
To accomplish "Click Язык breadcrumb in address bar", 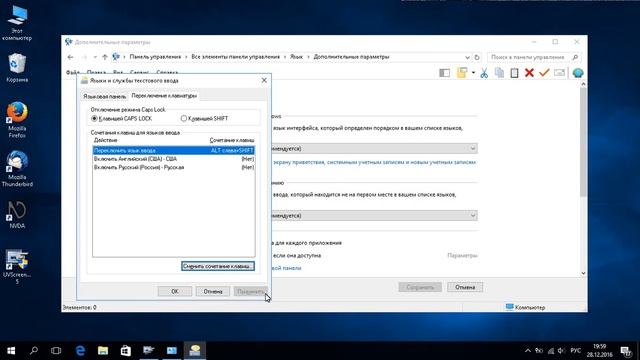I will tap(296, 57).
